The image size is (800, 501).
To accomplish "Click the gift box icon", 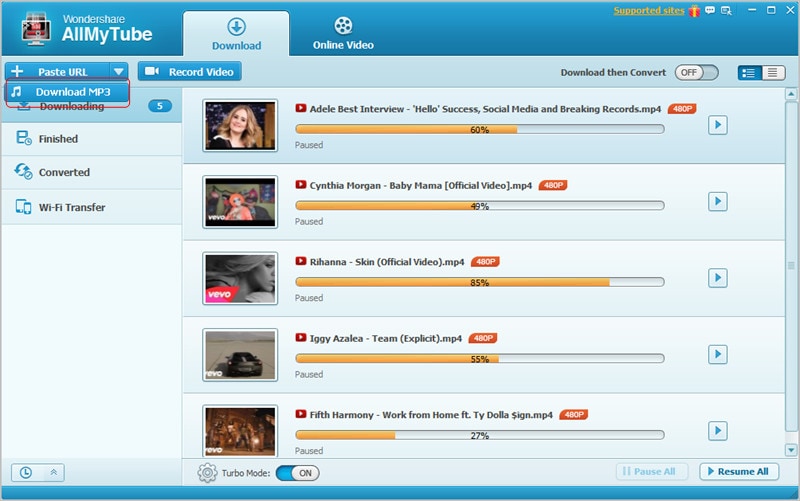I will (x=694, y=11).
